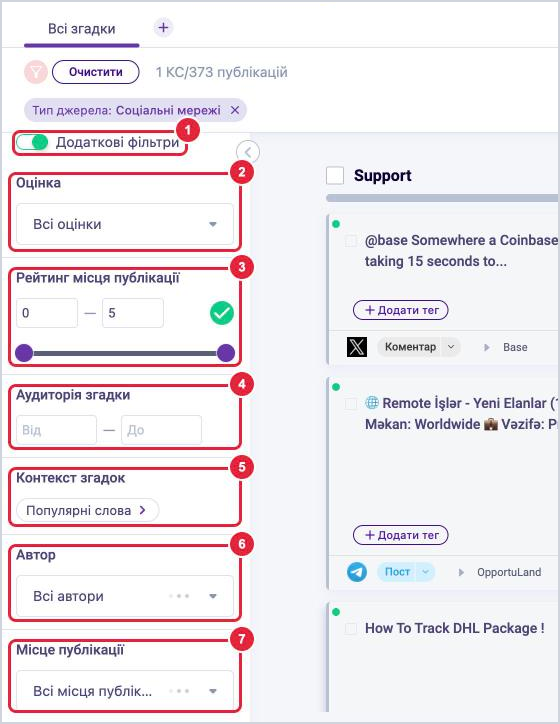Remove the Соціальні мережі source filter chip
This screenshot has height=724, width=560.
(x=235, y=110)
